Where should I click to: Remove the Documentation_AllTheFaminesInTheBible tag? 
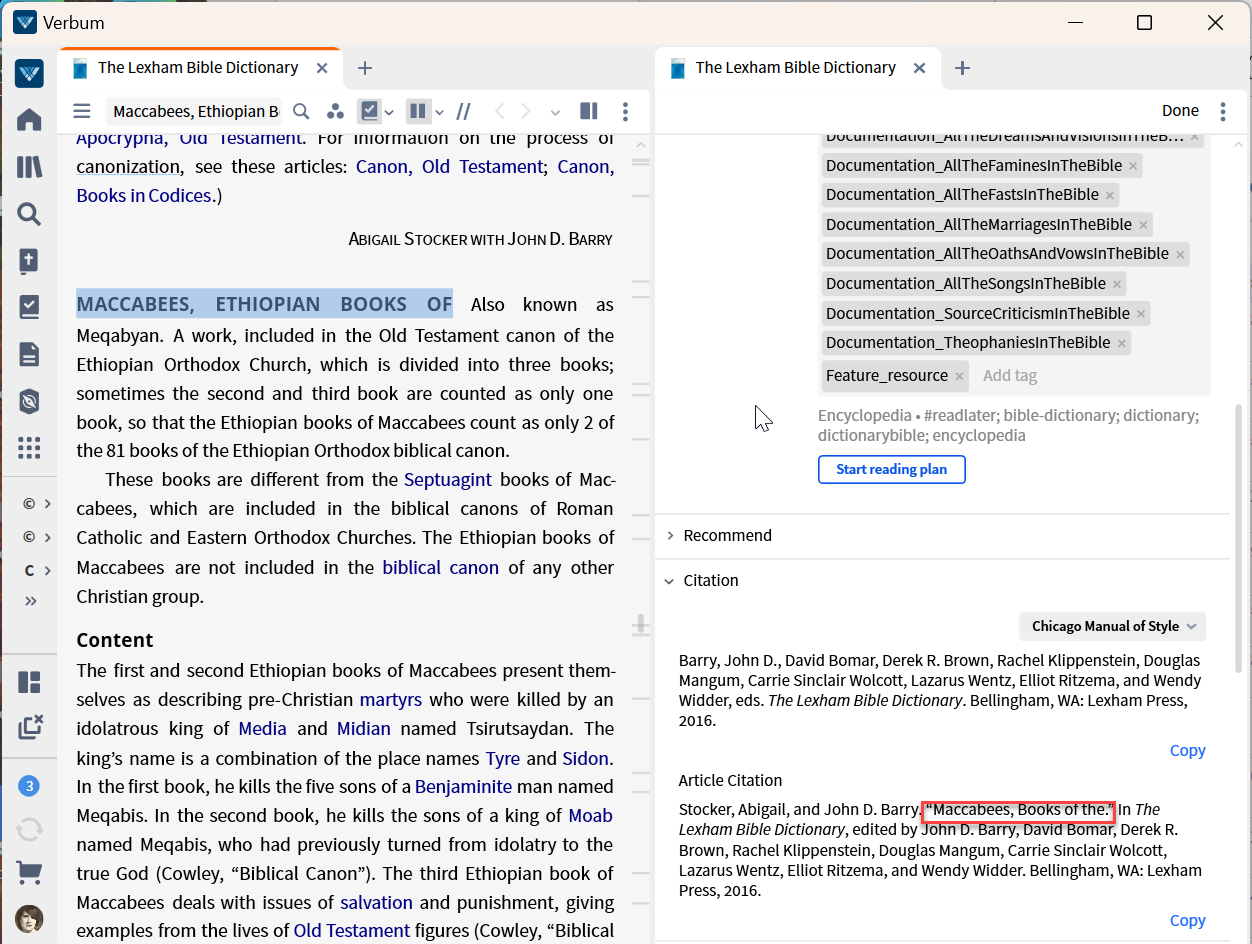[1132, 166]
